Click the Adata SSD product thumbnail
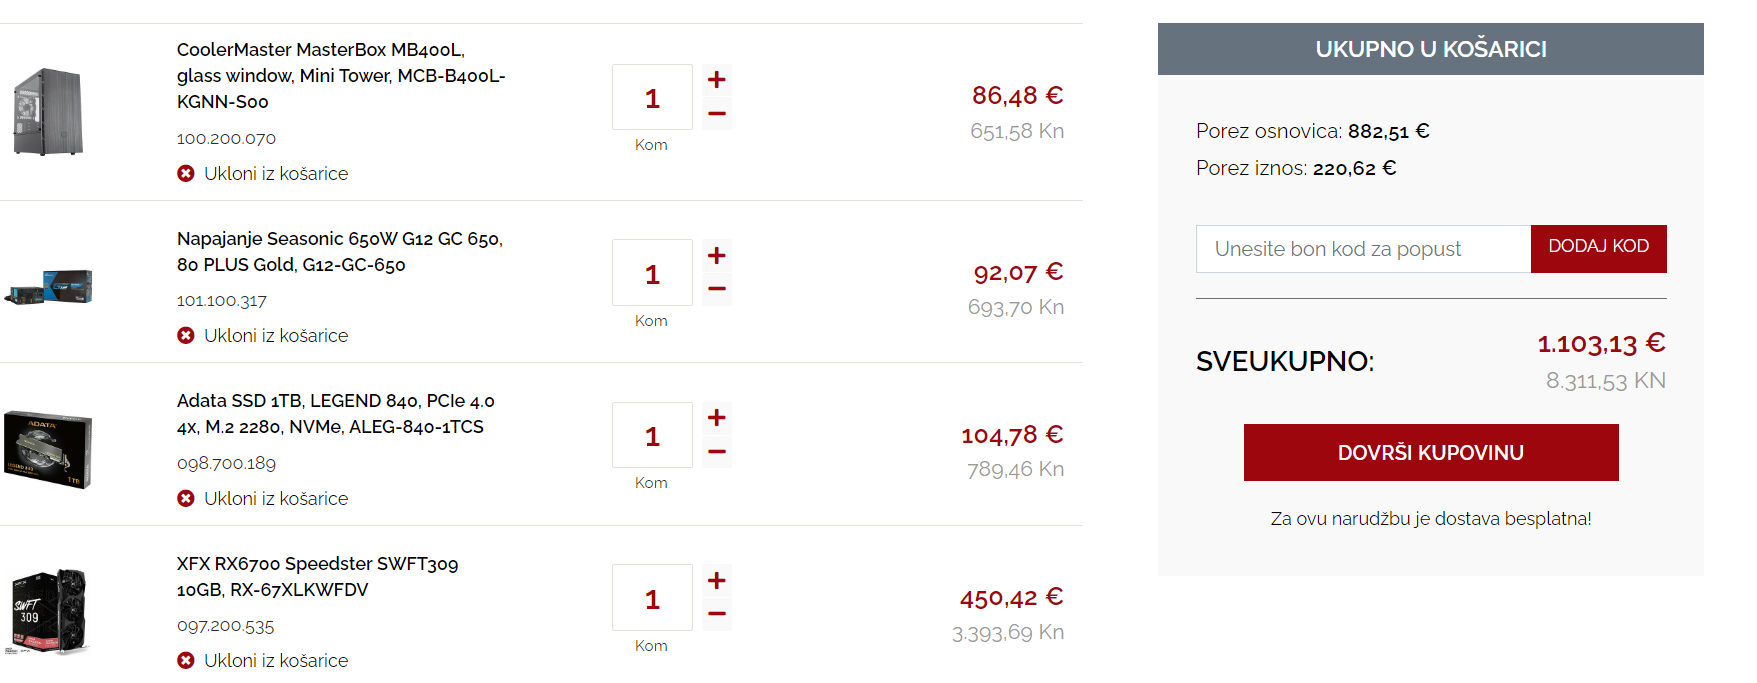Screen dimensions: 1757x683 (48, 450)
